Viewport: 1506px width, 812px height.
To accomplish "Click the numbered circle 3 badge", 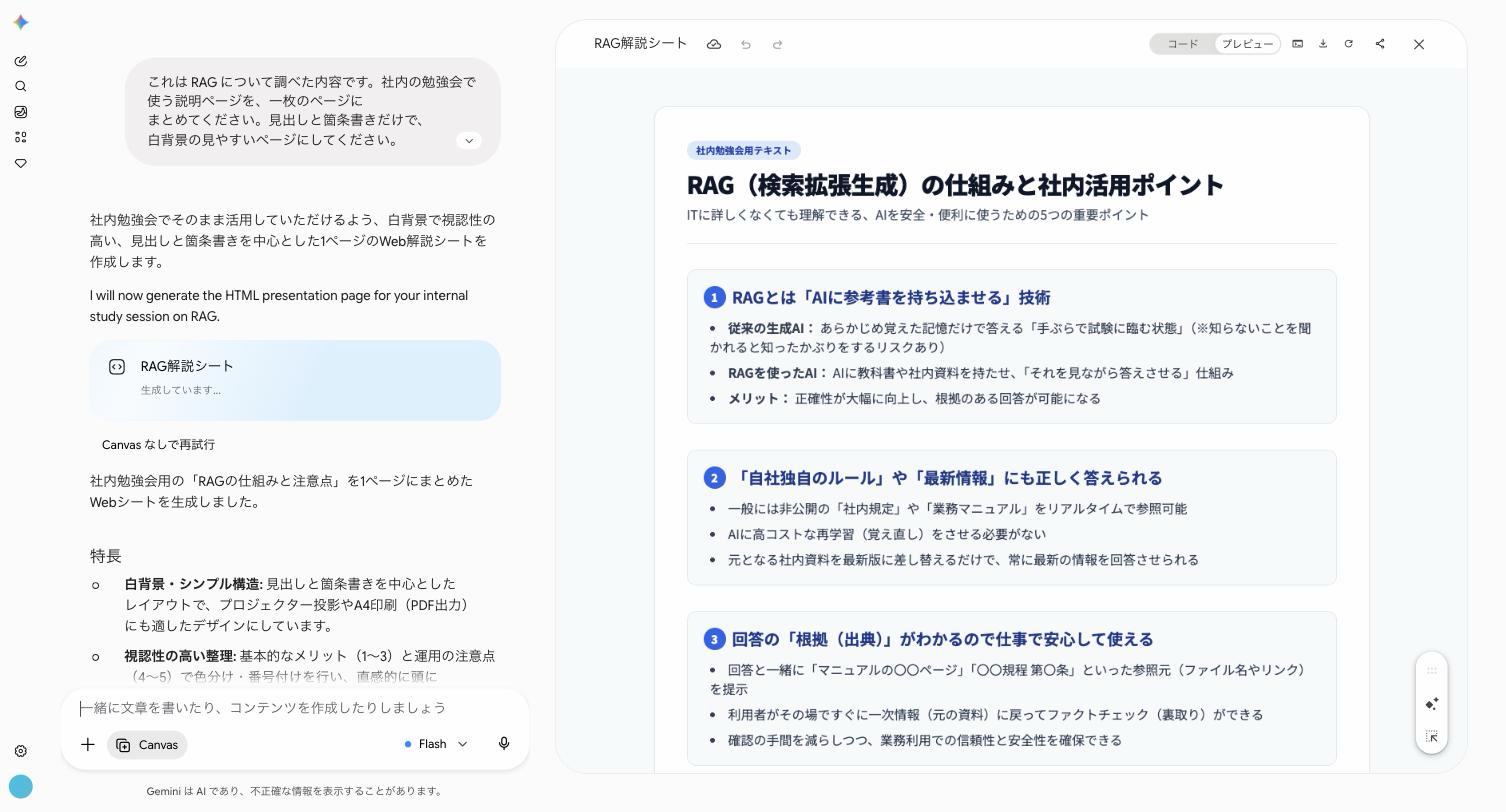I will pos(714,639).
